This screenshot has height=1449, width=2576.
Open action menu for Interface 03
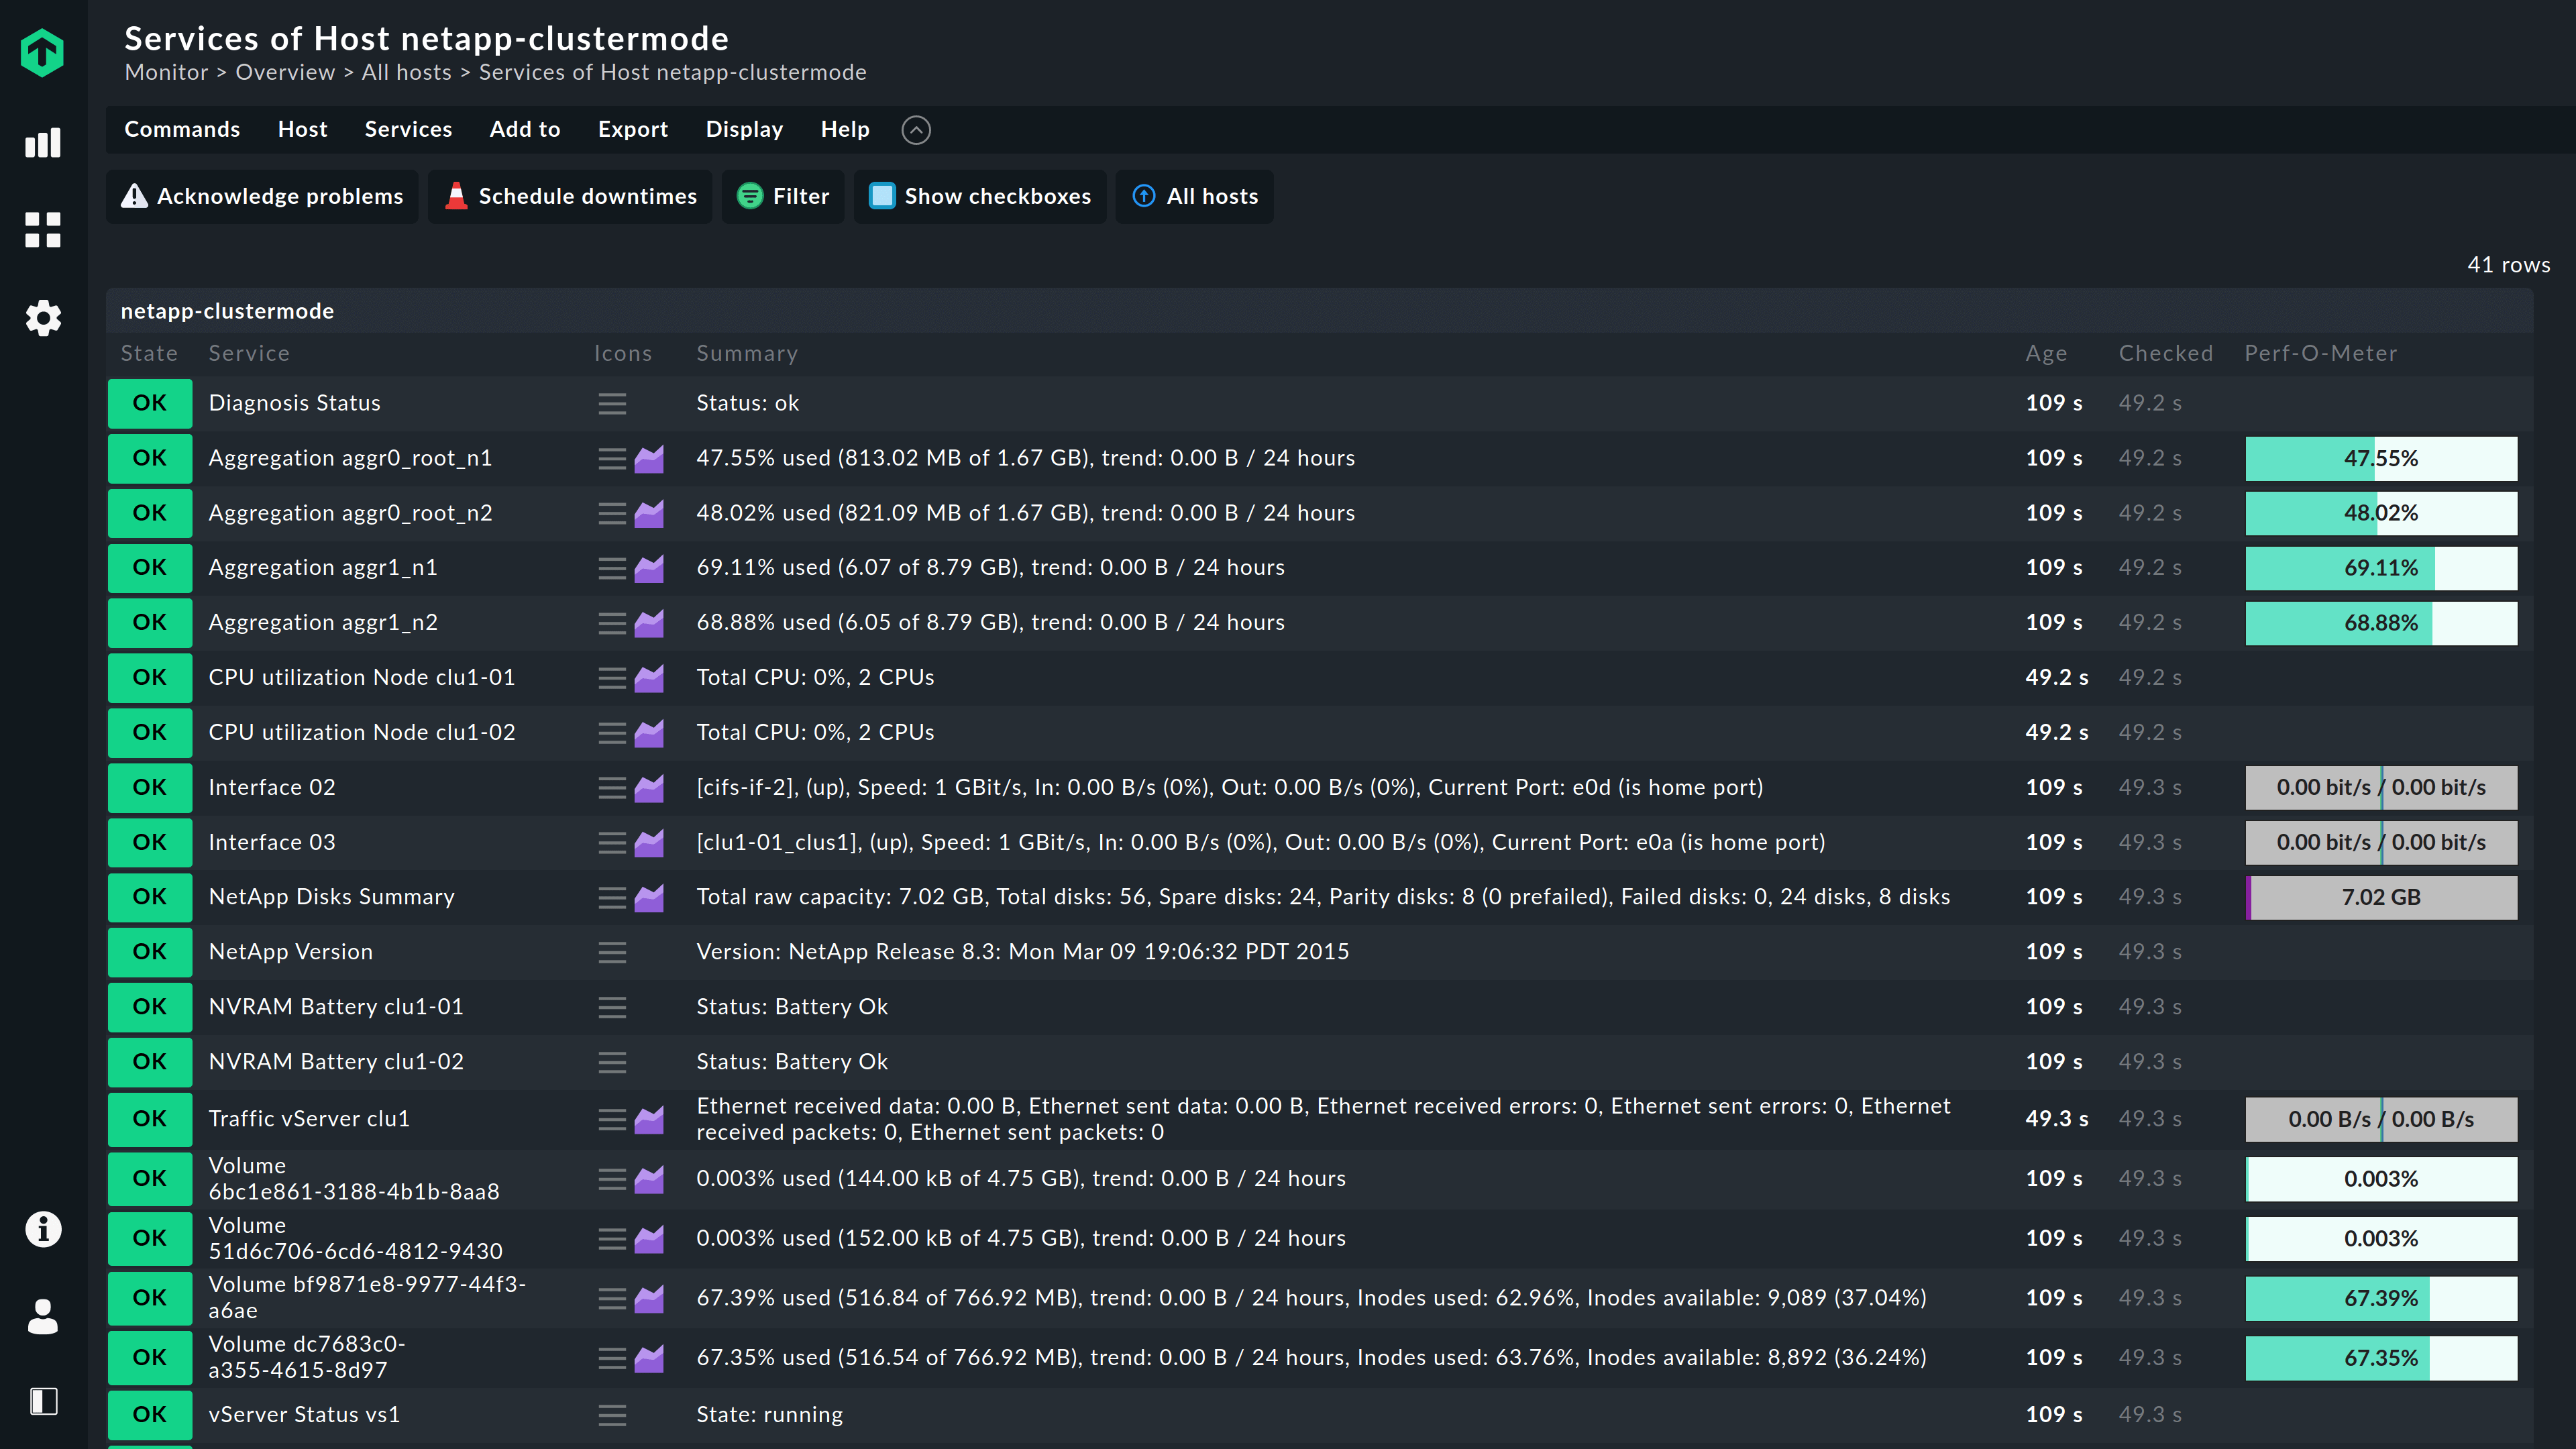click(612, 843)
